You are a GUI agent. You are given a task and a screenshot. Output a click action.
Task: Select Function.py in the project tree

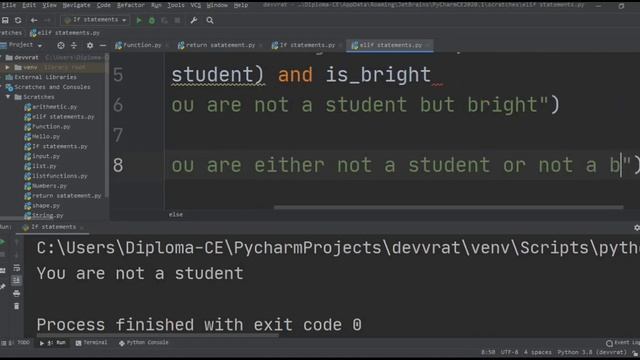pos(47,127)
